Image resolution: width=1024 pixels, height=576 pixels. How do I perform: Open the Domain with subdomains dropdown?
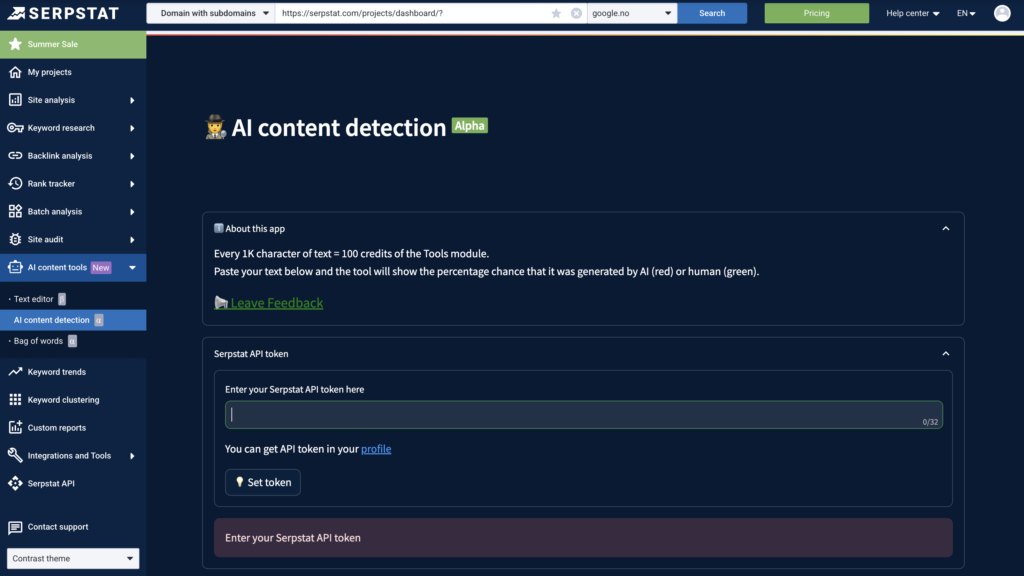tap(210, 13)
